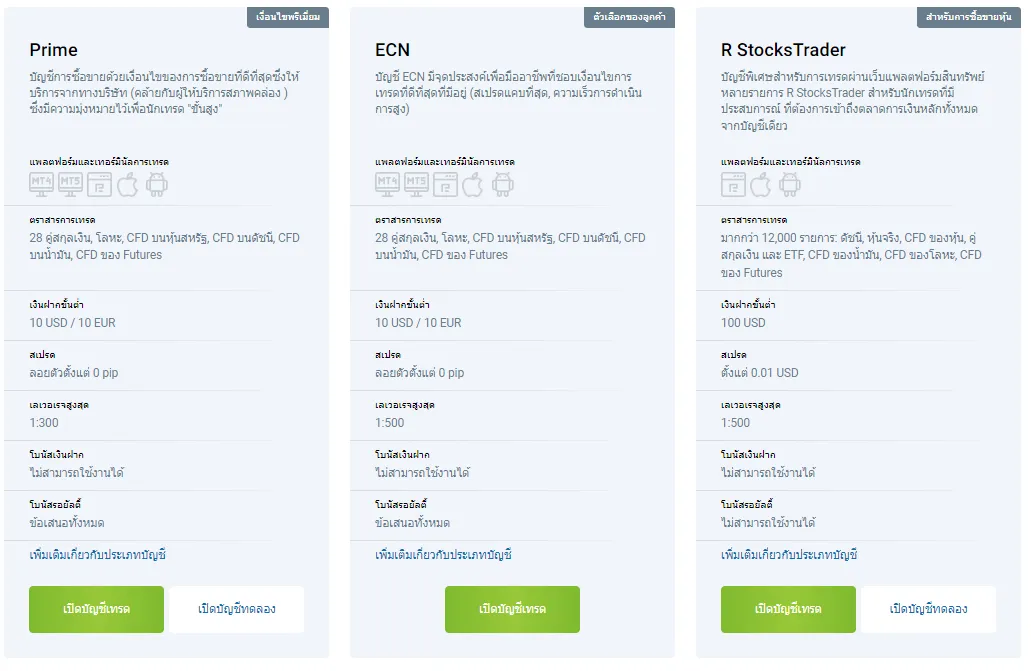Click the MT4 platform icon in Prime card

(41, 184)
